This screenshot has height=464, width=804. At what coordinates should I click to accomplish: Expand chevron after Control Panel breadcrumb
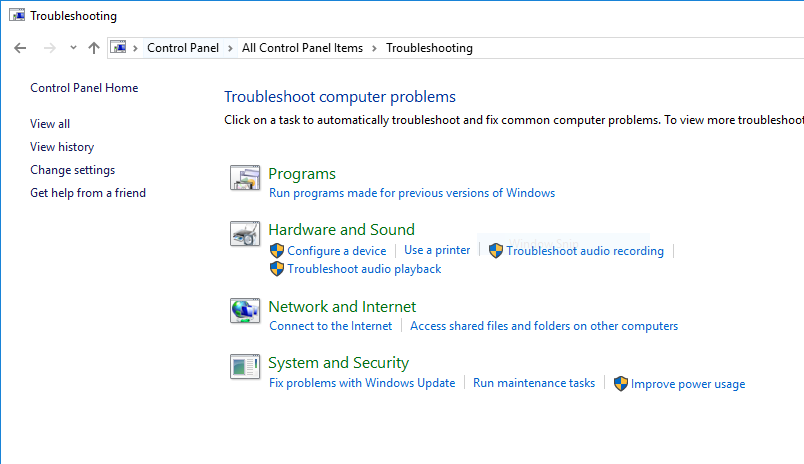[230, 48]
